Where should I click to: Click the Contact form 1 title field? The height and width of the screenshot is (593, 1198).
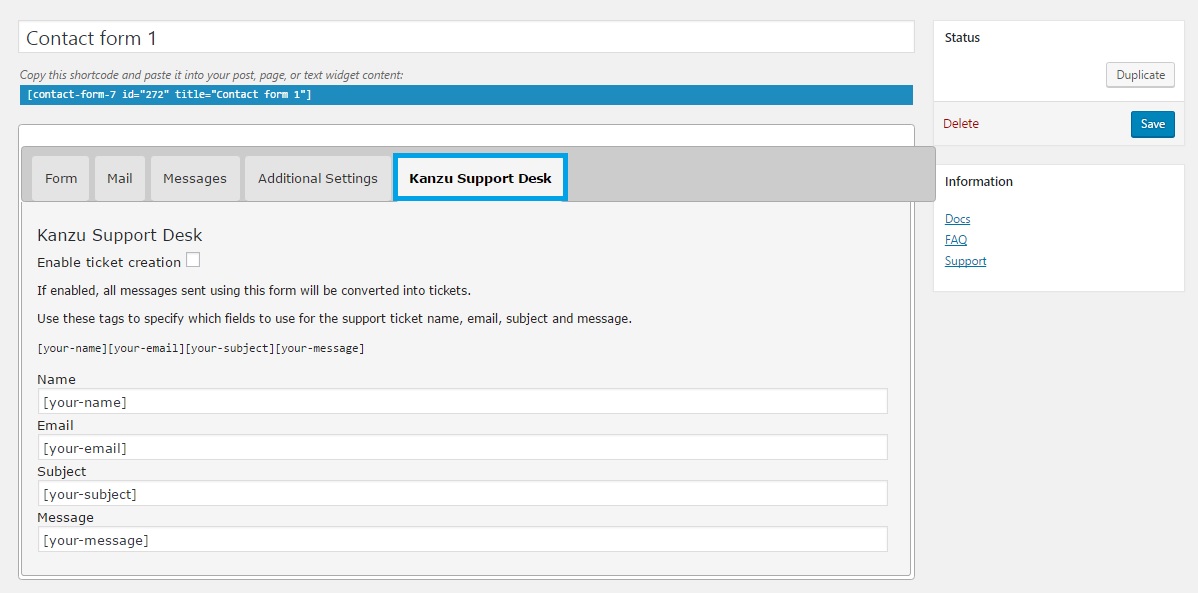click(466, 37)
